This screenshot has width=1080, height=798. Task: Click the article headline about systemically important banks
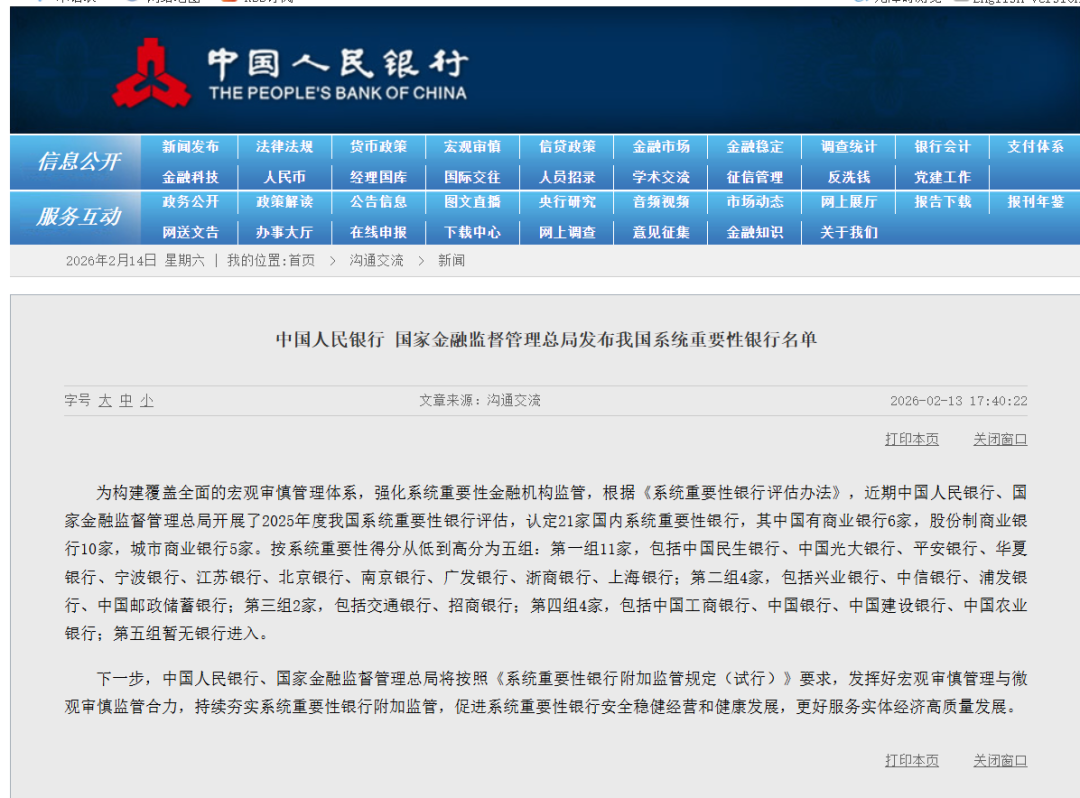click(x=540, y=339)
